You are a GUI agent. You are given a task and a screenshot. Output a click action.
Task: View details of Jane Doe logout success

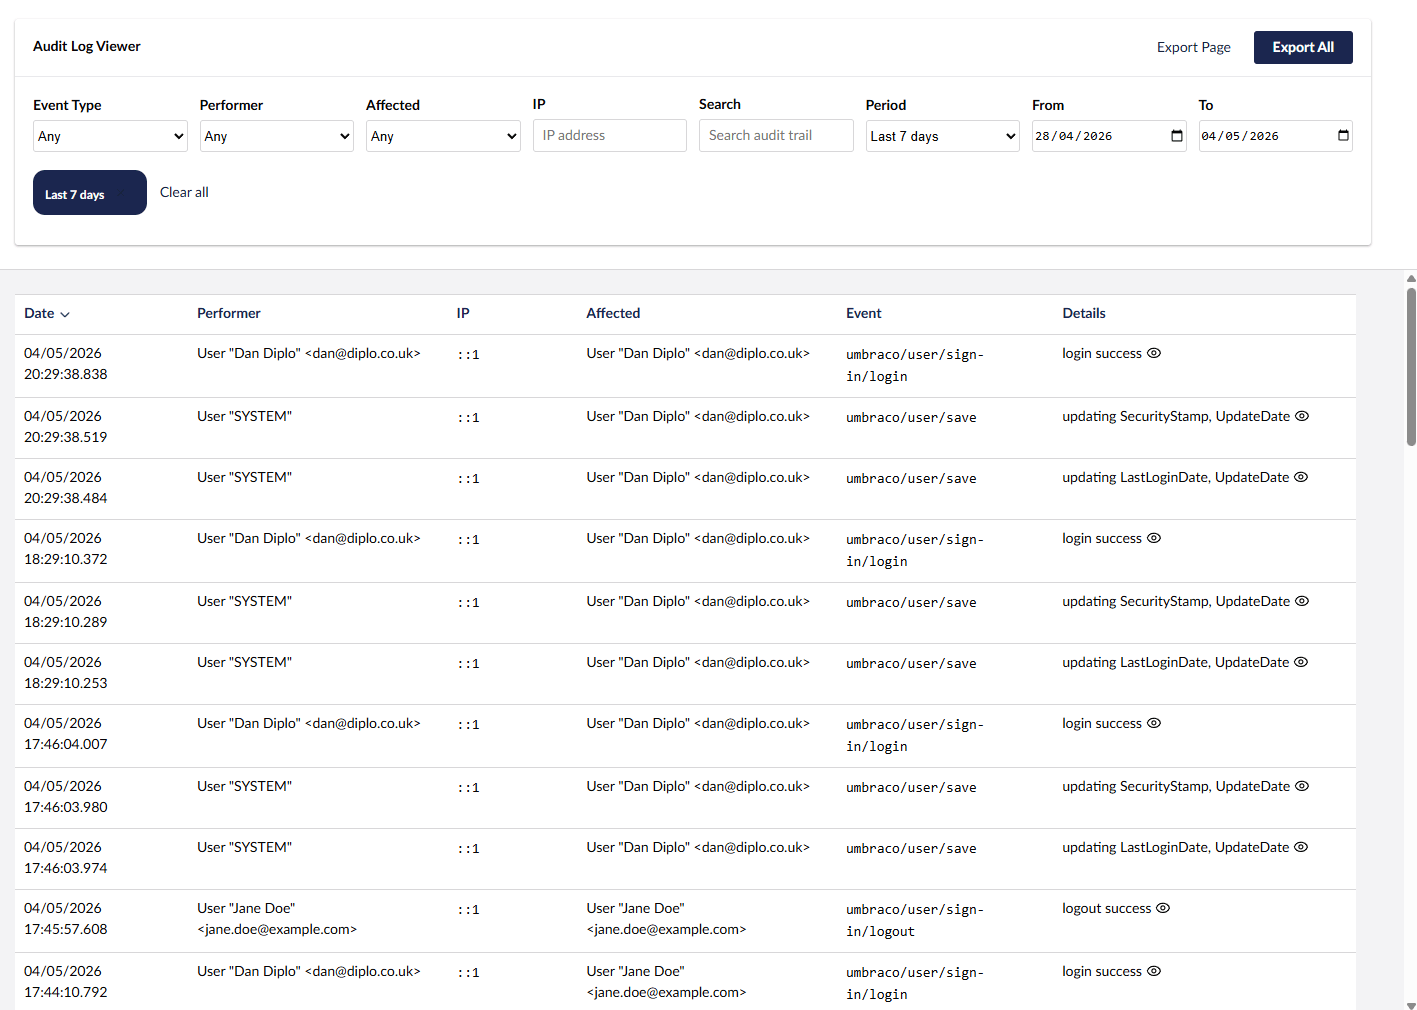(1163, 908)
